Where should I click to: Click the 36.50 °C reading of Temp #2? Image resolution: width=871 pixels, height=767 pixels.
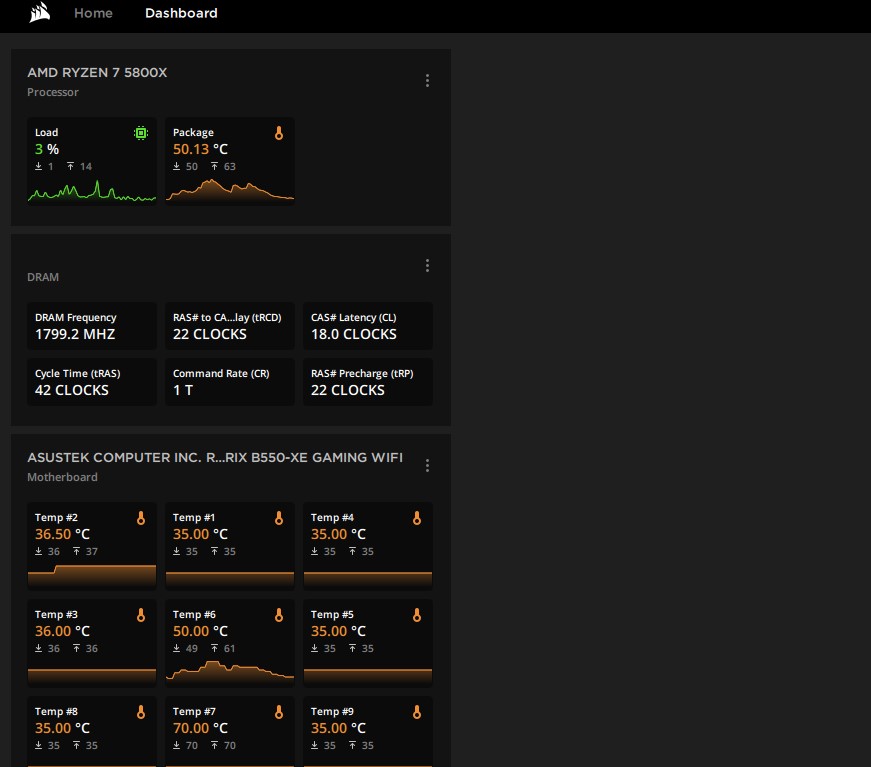pos(62,534)
